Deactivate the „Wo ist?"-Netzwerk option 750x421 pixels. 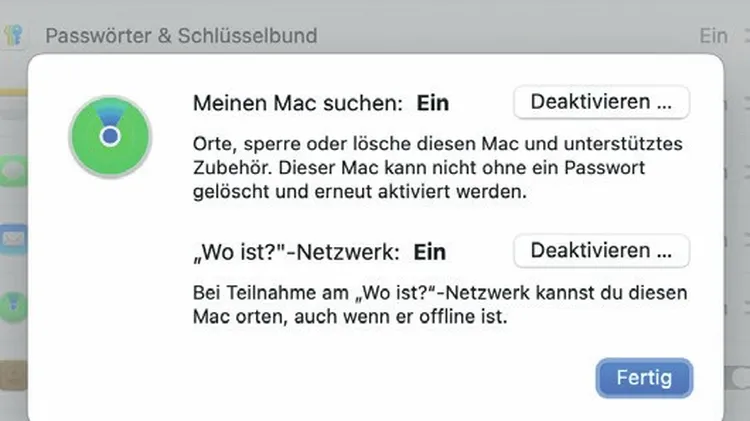click(x=601, y=251)
